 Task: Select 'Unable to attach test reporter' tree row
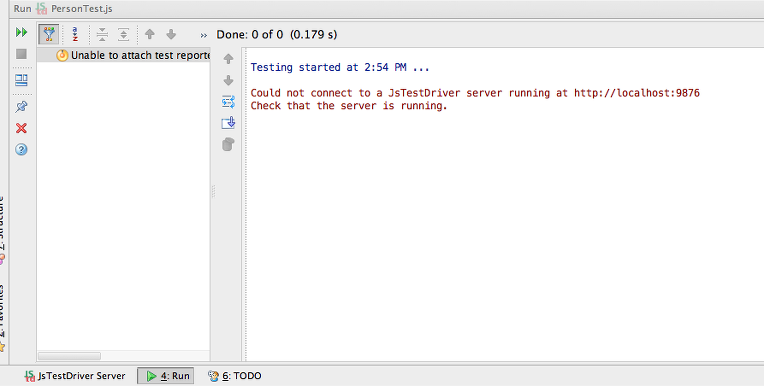pos(124,55)
